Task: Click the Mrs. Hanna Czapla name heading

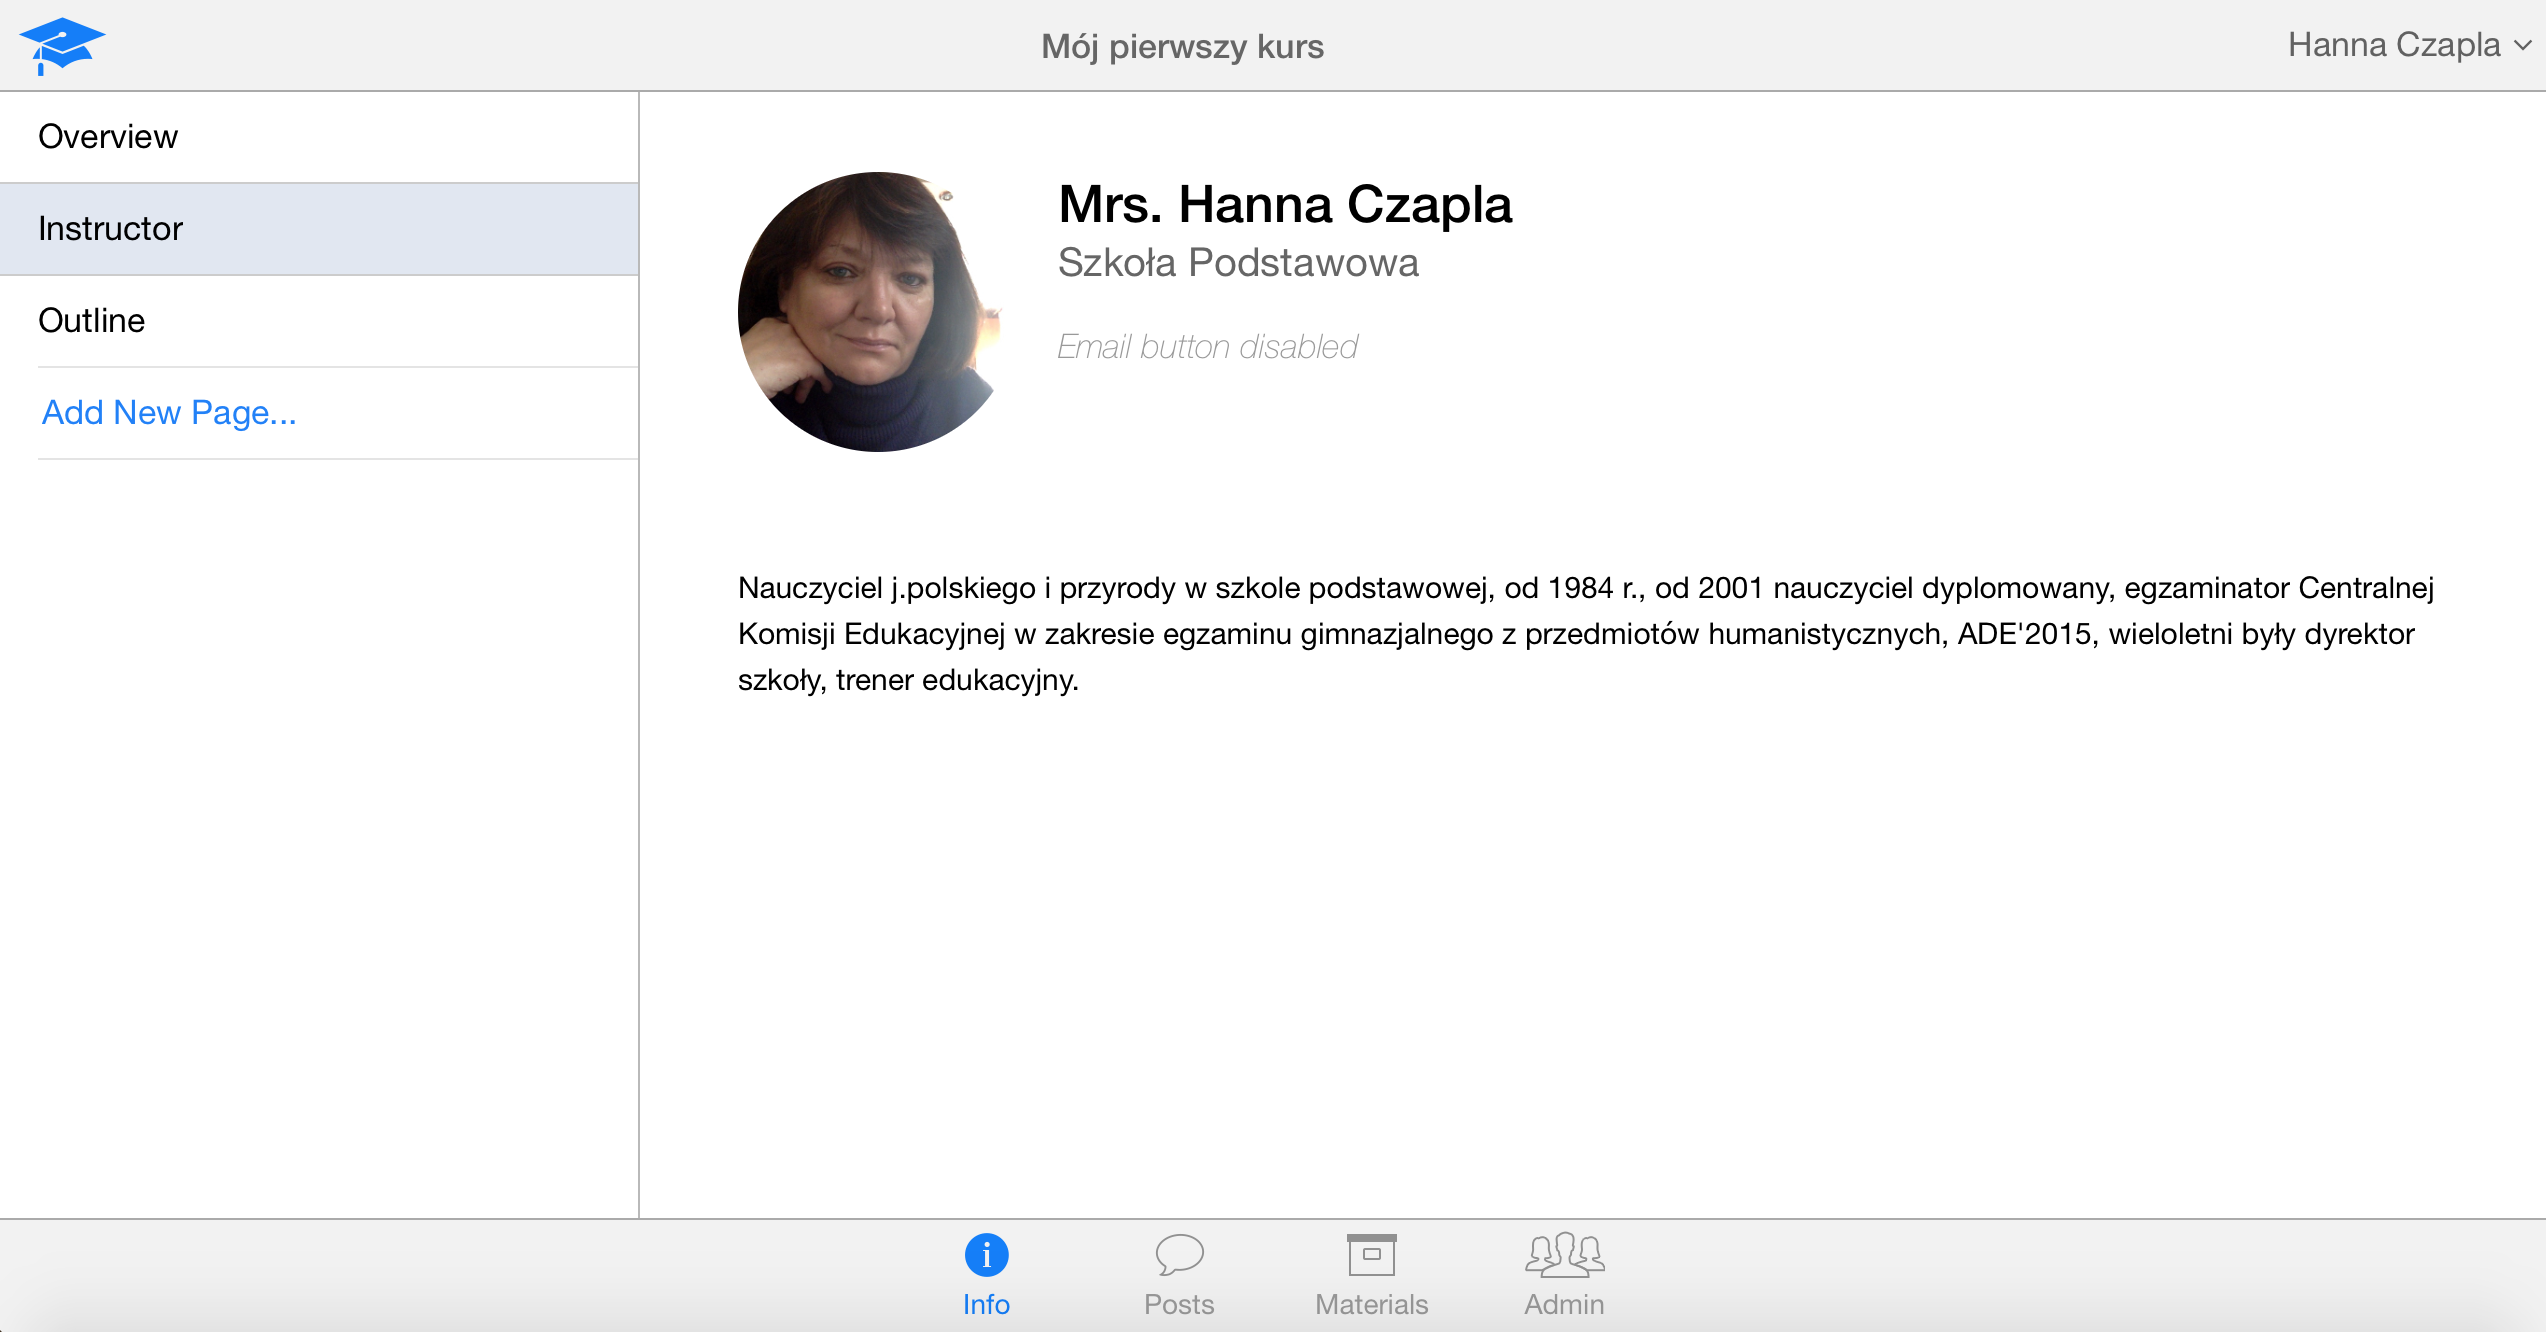Action: [1284, 205]
